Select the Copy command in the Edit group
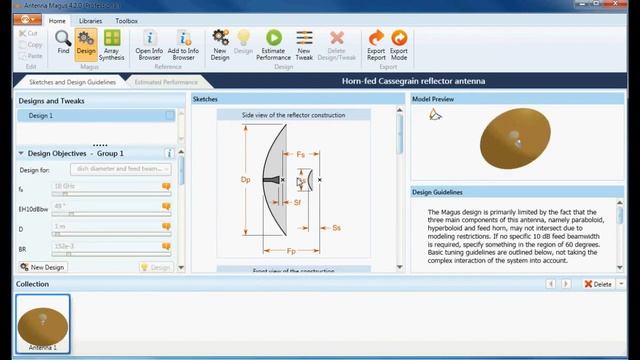640x360 pixels. click(31, 44)
